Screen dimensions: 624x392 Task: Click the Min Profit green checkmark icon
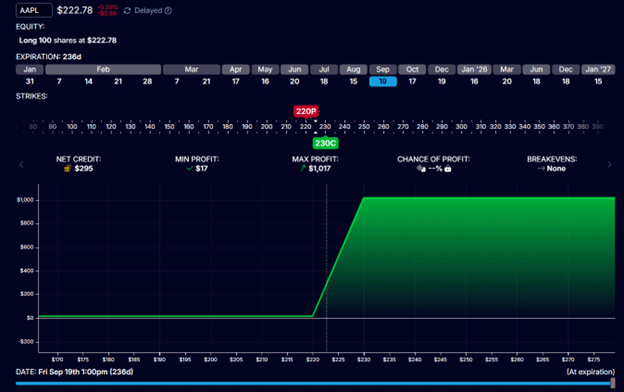click(x=190, y=169)
